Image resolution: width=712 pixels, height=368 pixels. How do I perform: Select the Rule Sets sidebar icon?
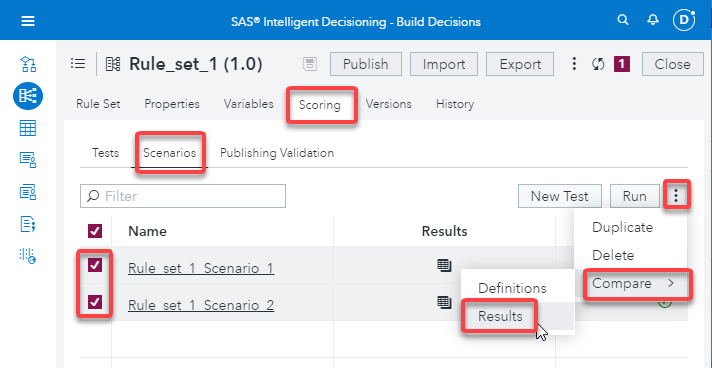28,95
